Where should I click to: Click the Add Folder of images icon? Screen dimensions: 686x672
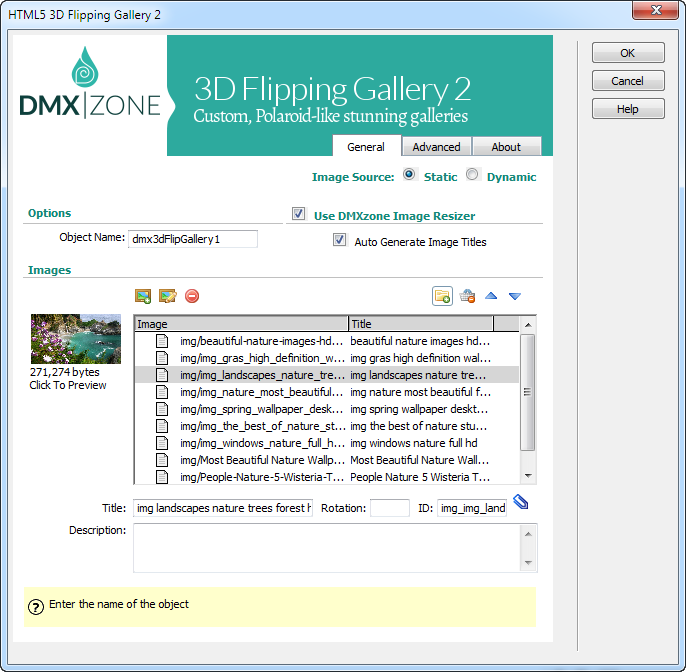(x=442, y=296)
